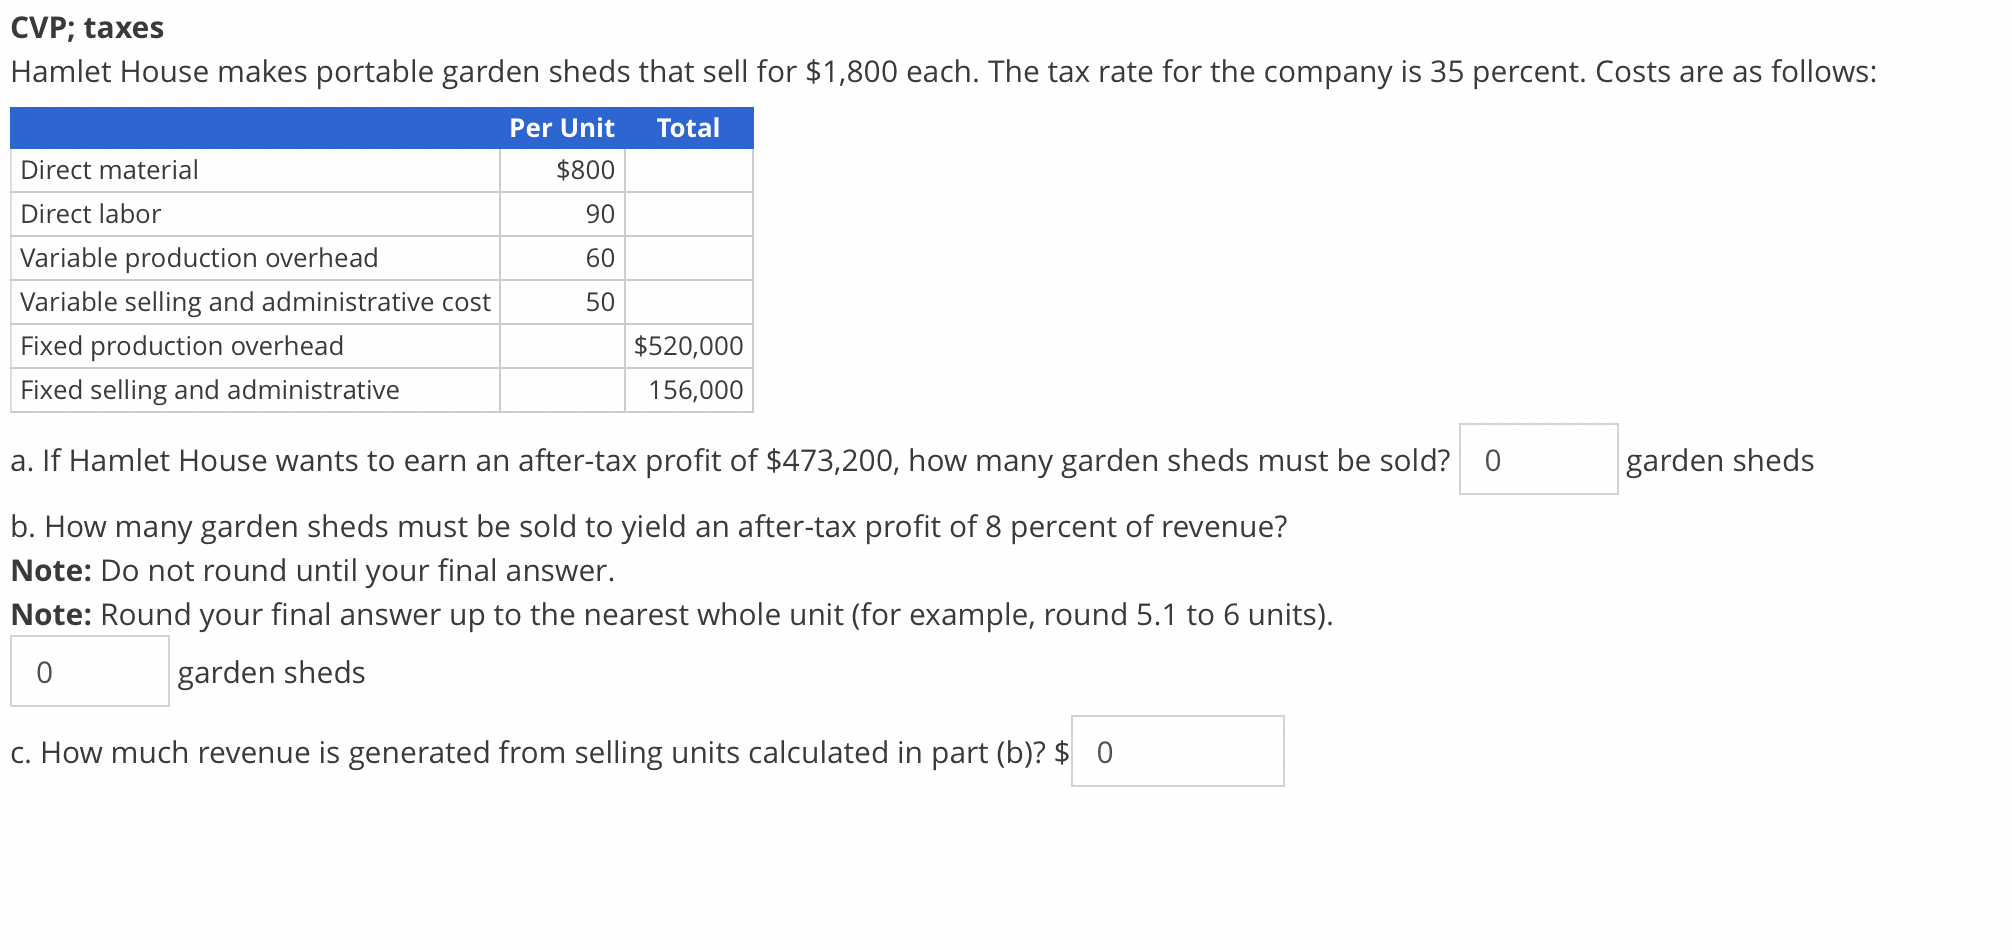Click the Variable production overhead label
Screen dimensions: 2012x950
(199, 258)
